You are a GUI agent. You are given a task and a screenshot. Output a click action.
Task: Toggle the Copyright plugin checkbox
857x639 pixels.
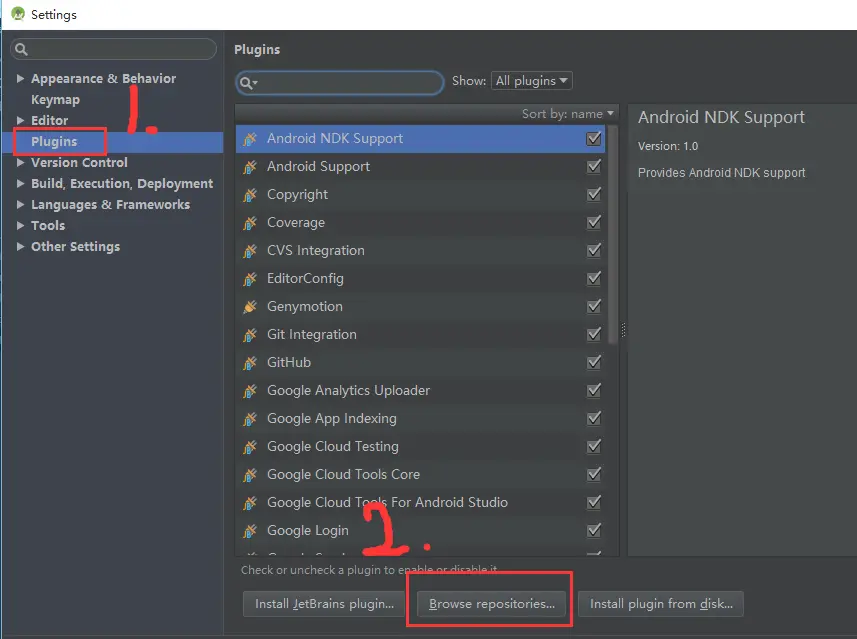tap(594, 194)
